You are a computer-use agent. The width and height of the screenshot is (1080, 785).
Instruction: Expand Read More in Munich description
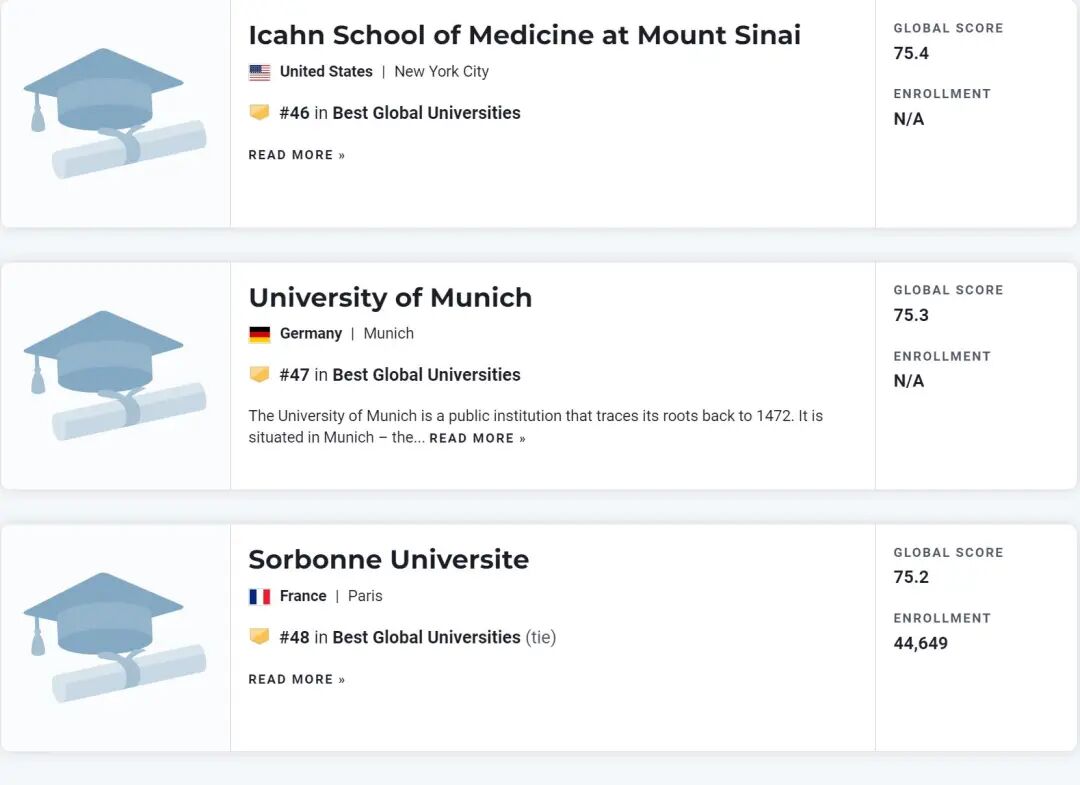pyautogui.click(x=477, y=439)
